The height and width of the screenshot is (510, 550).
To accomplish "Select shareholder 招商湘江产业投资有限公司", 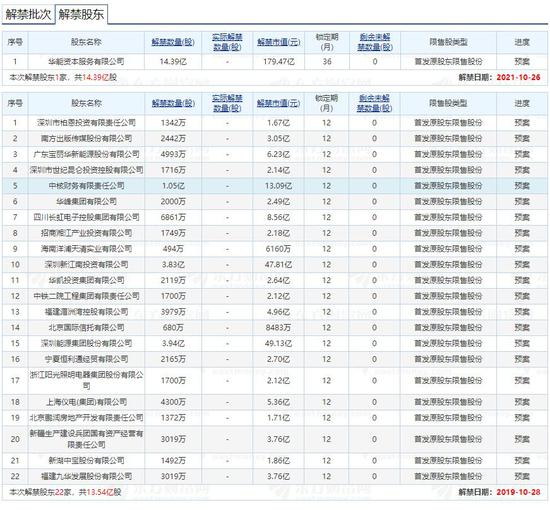I will [x=86, y=233].
